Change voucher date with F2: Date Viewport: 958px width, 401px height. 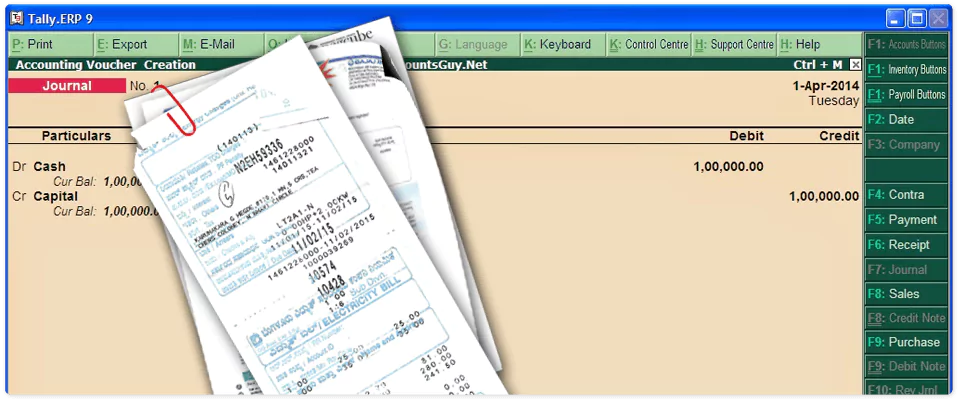(x=906, y=120)
